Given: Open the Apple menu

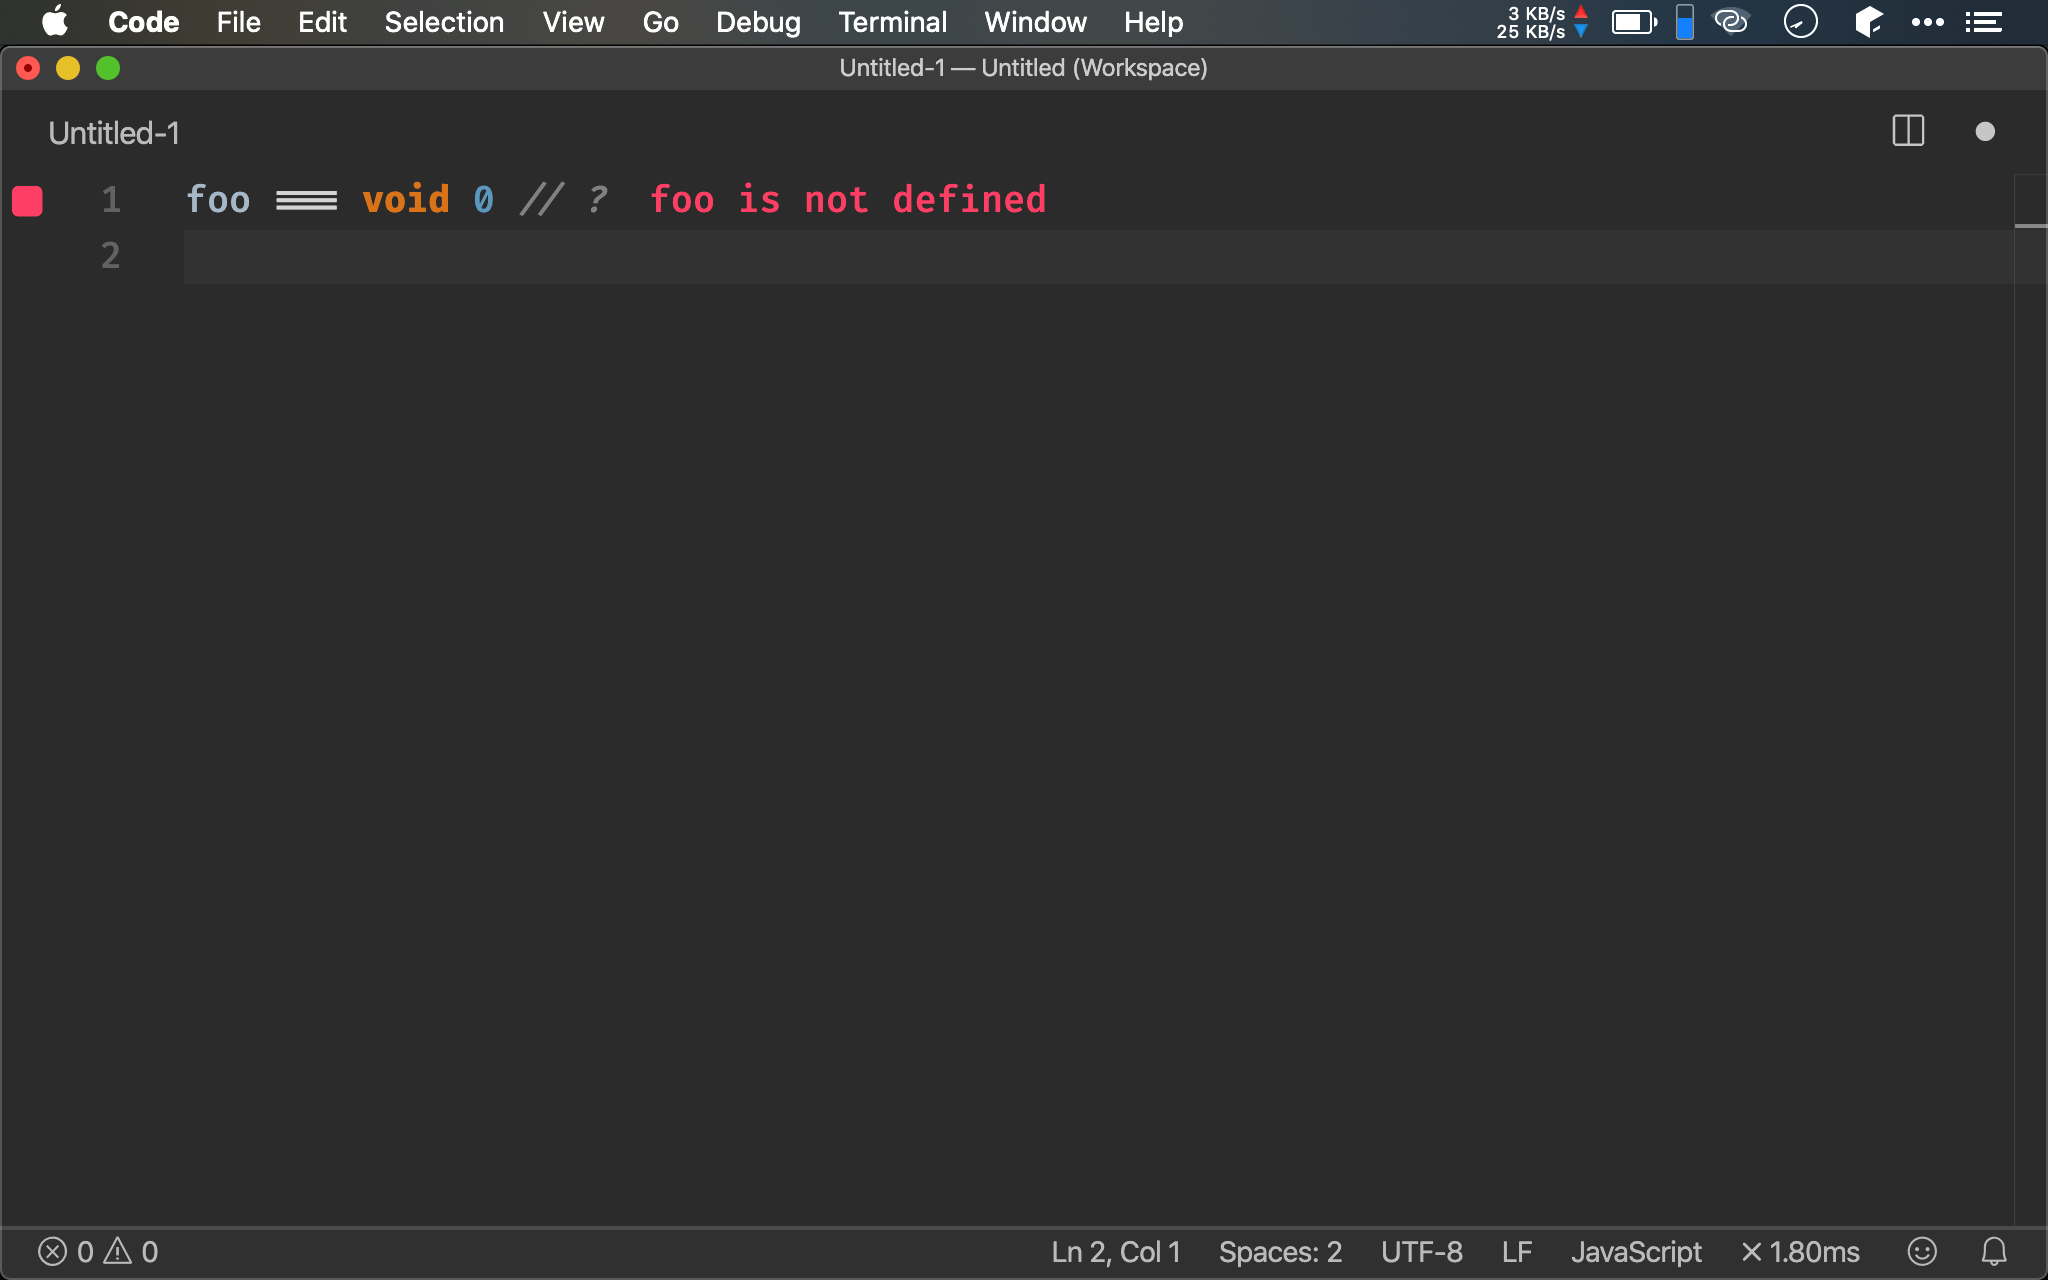Looking at the screenshot, I should (x=55, y=21).
